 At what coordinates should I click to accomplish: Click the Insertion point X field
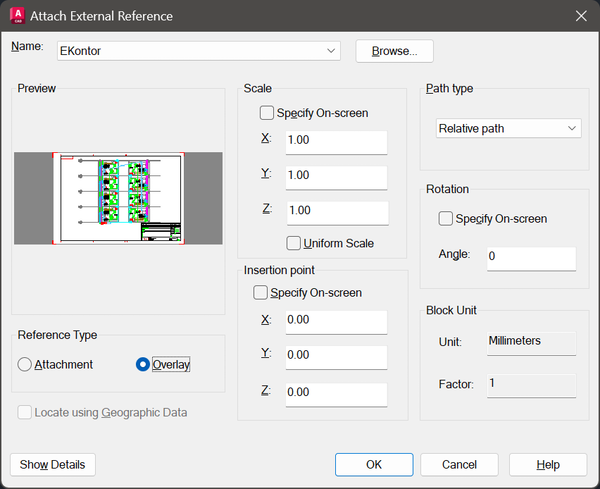[x=336, y=321]
